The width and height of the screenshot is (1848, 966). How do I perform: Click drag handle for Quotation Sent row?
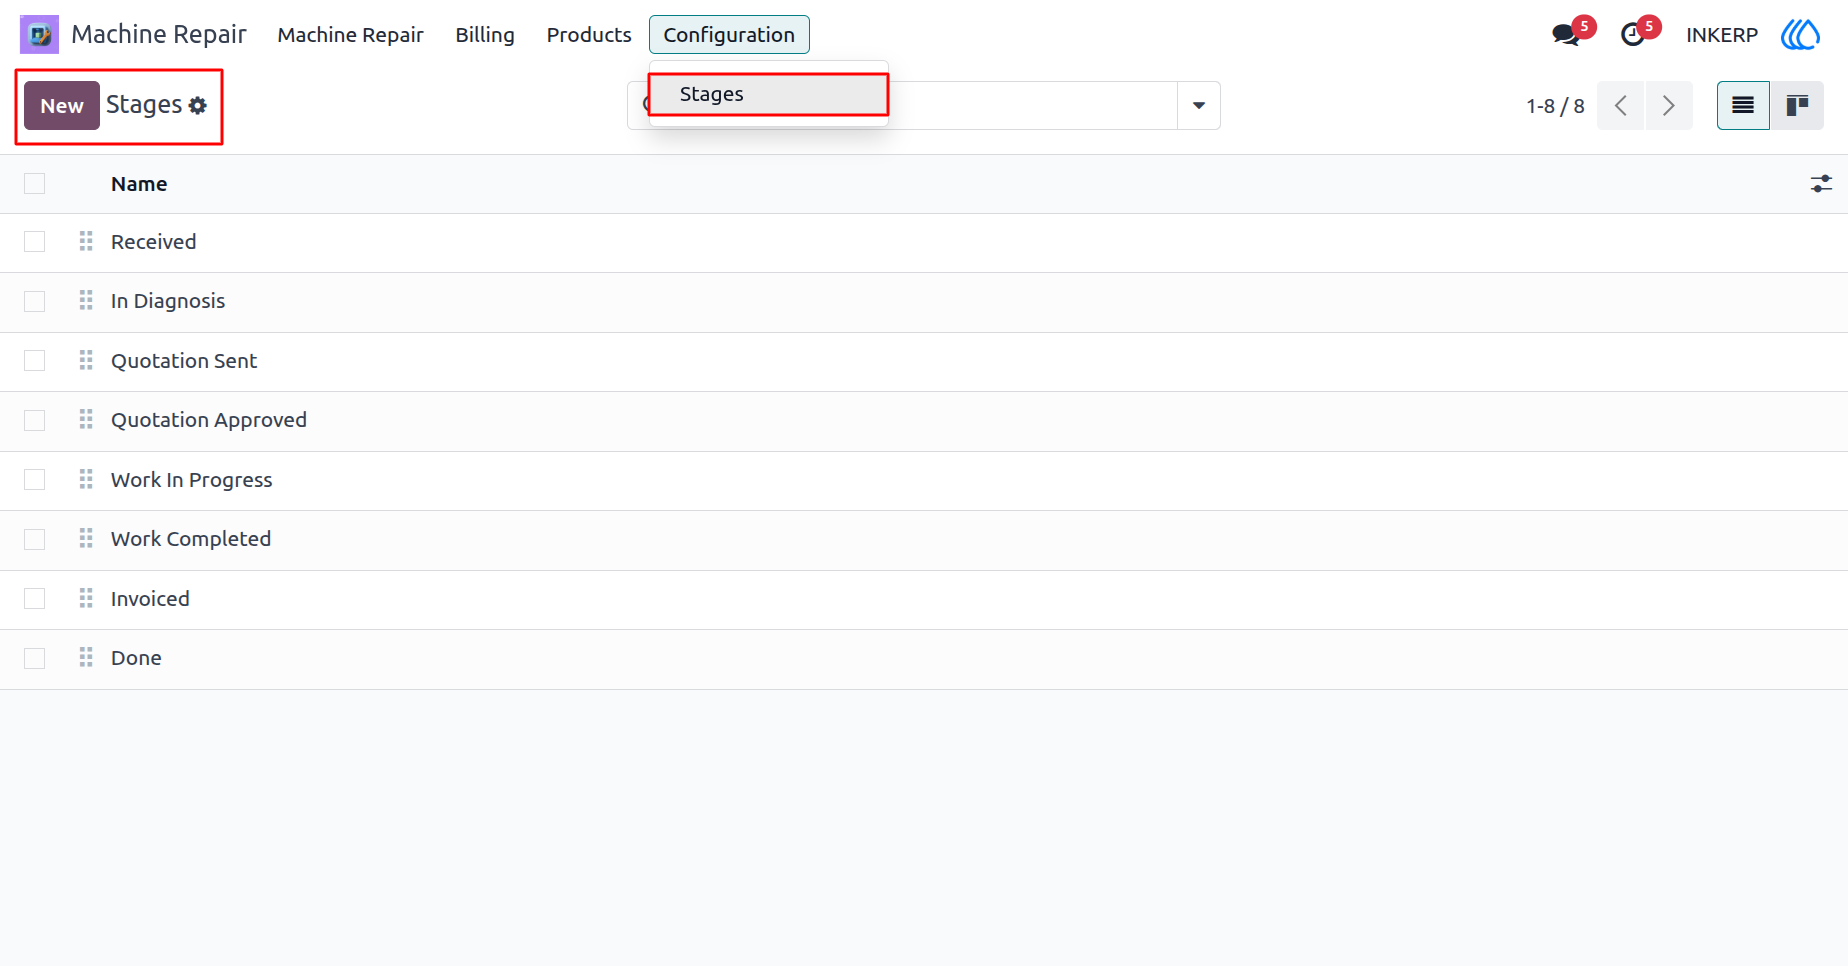pos(86,360)
